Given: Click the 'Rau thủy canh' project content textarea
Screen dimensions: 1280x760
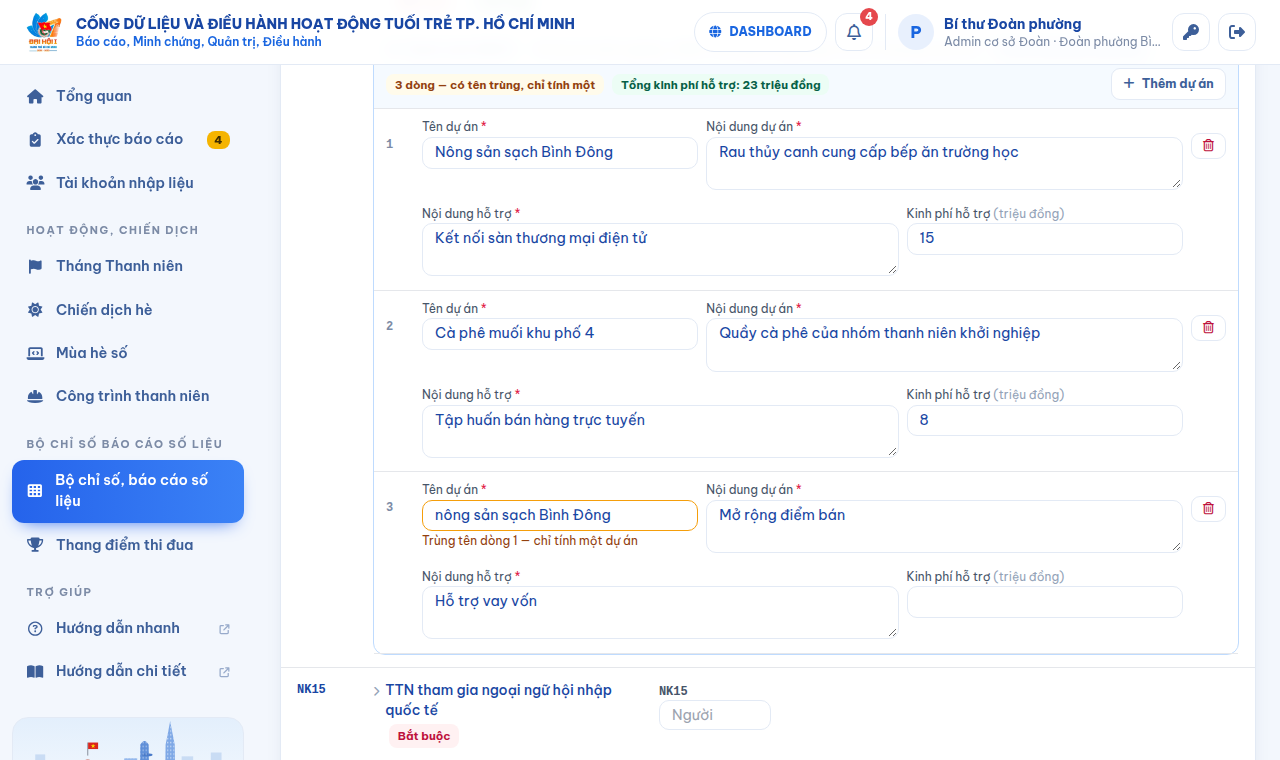Looking at the screenshot, I should point(944,163).
